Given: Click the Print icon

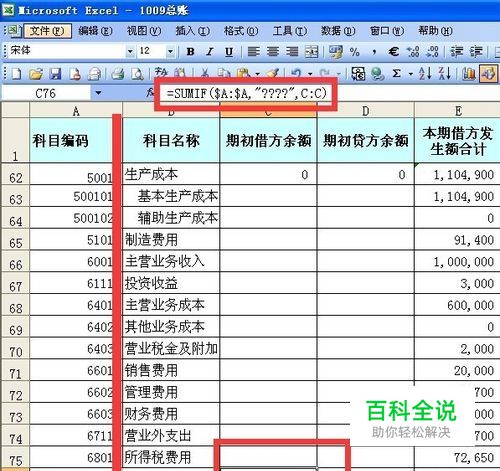Looking at the screenshot, I should coord(117,73).
